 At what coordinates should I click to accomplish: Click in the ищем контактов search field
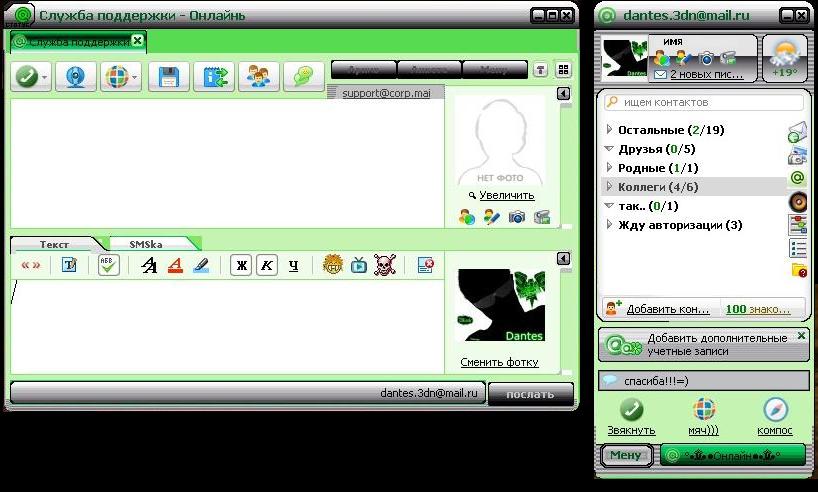(x=704, y=102)
